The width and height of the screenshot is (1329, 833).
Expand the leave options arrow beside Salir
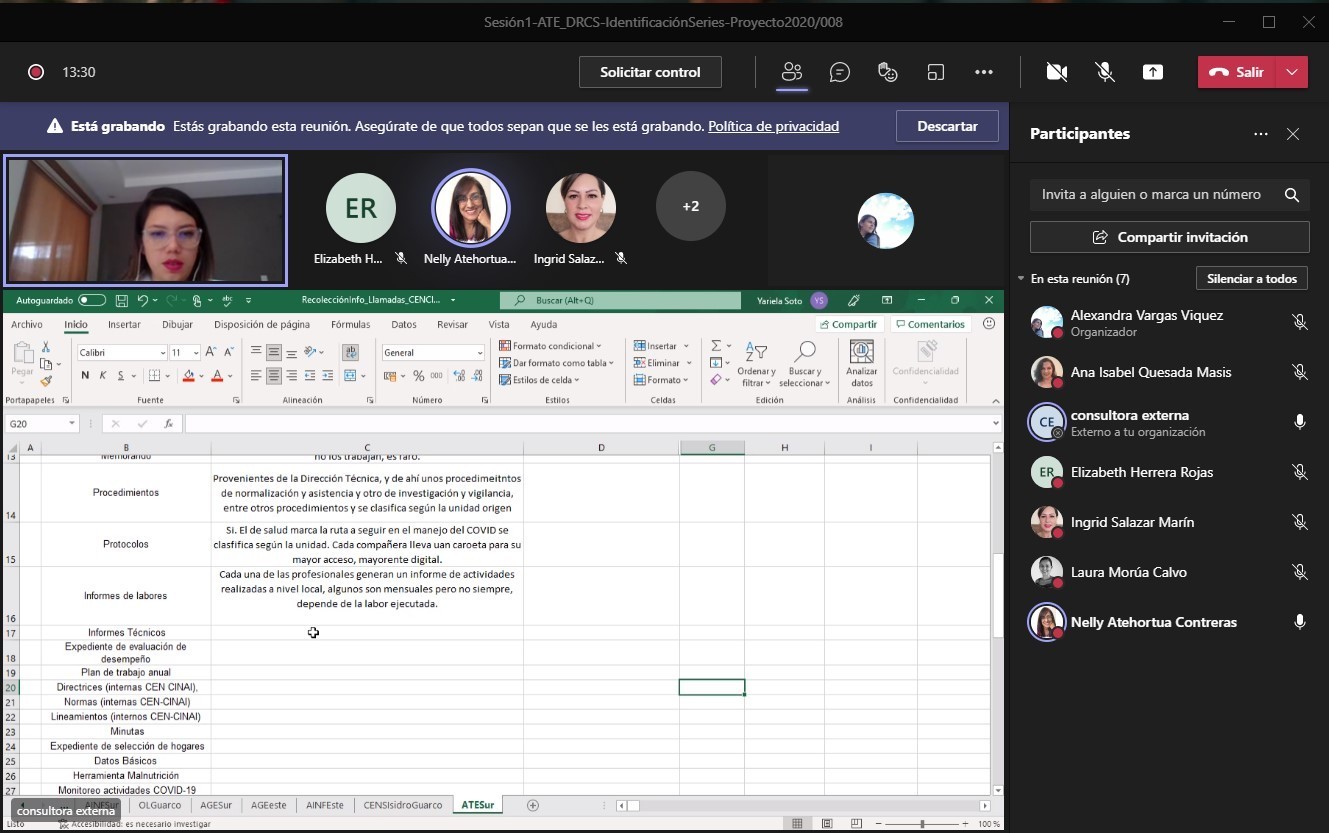pyautogui.click(x=1293, y=72)
